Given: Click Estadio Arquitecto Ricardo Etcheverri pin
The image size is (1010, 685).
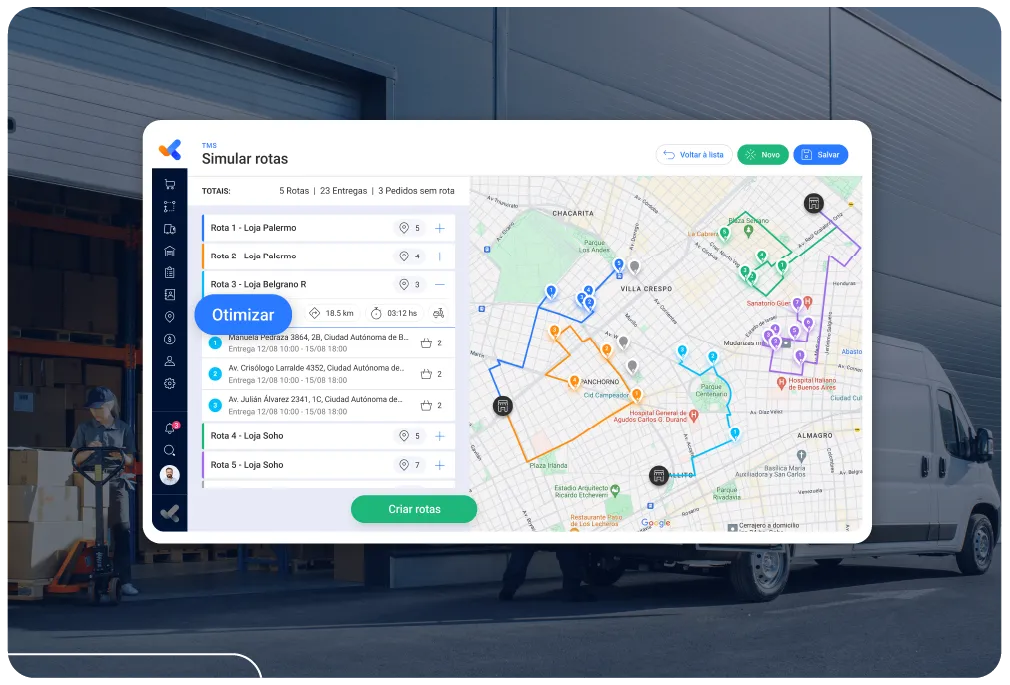Looking at the screenshot, I should coord(615,490).
